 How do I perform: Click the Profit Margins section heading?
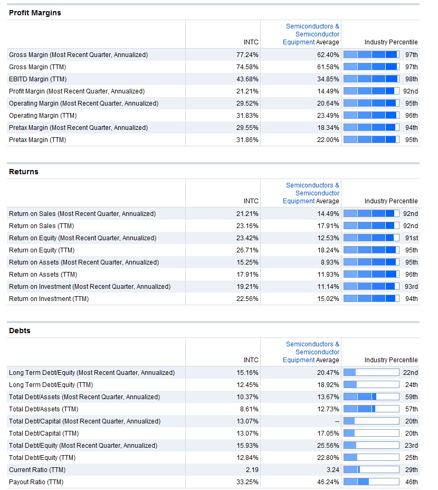(35, 13)
